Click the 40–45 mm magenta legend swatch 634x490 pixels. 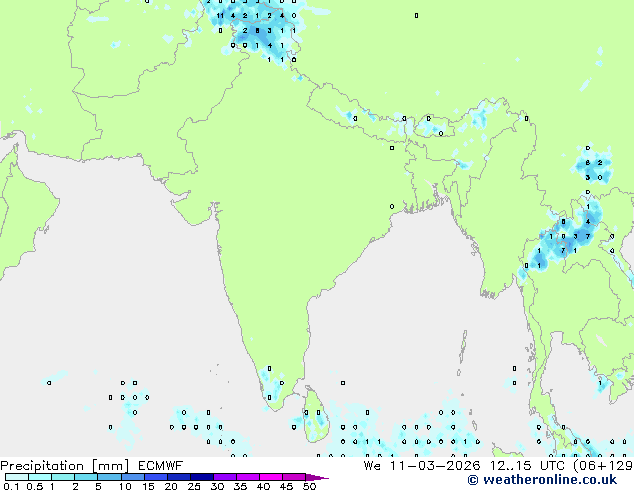pos(271,477)
